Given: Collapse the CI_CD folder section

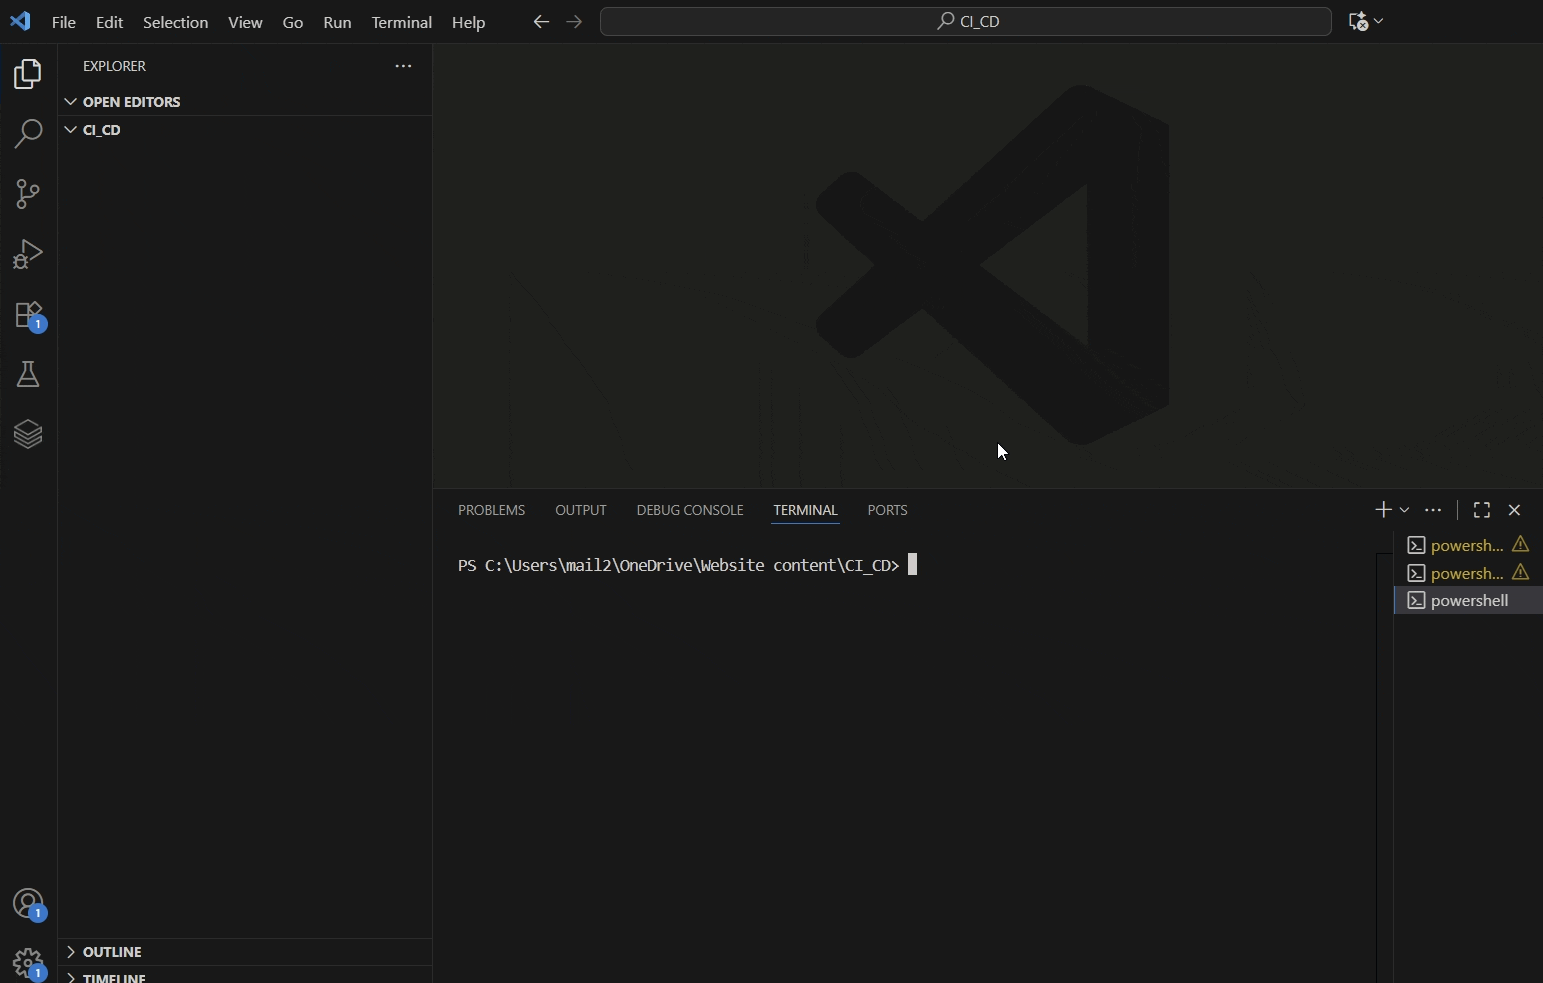Looking at the screenshot, I should [245, 130].
